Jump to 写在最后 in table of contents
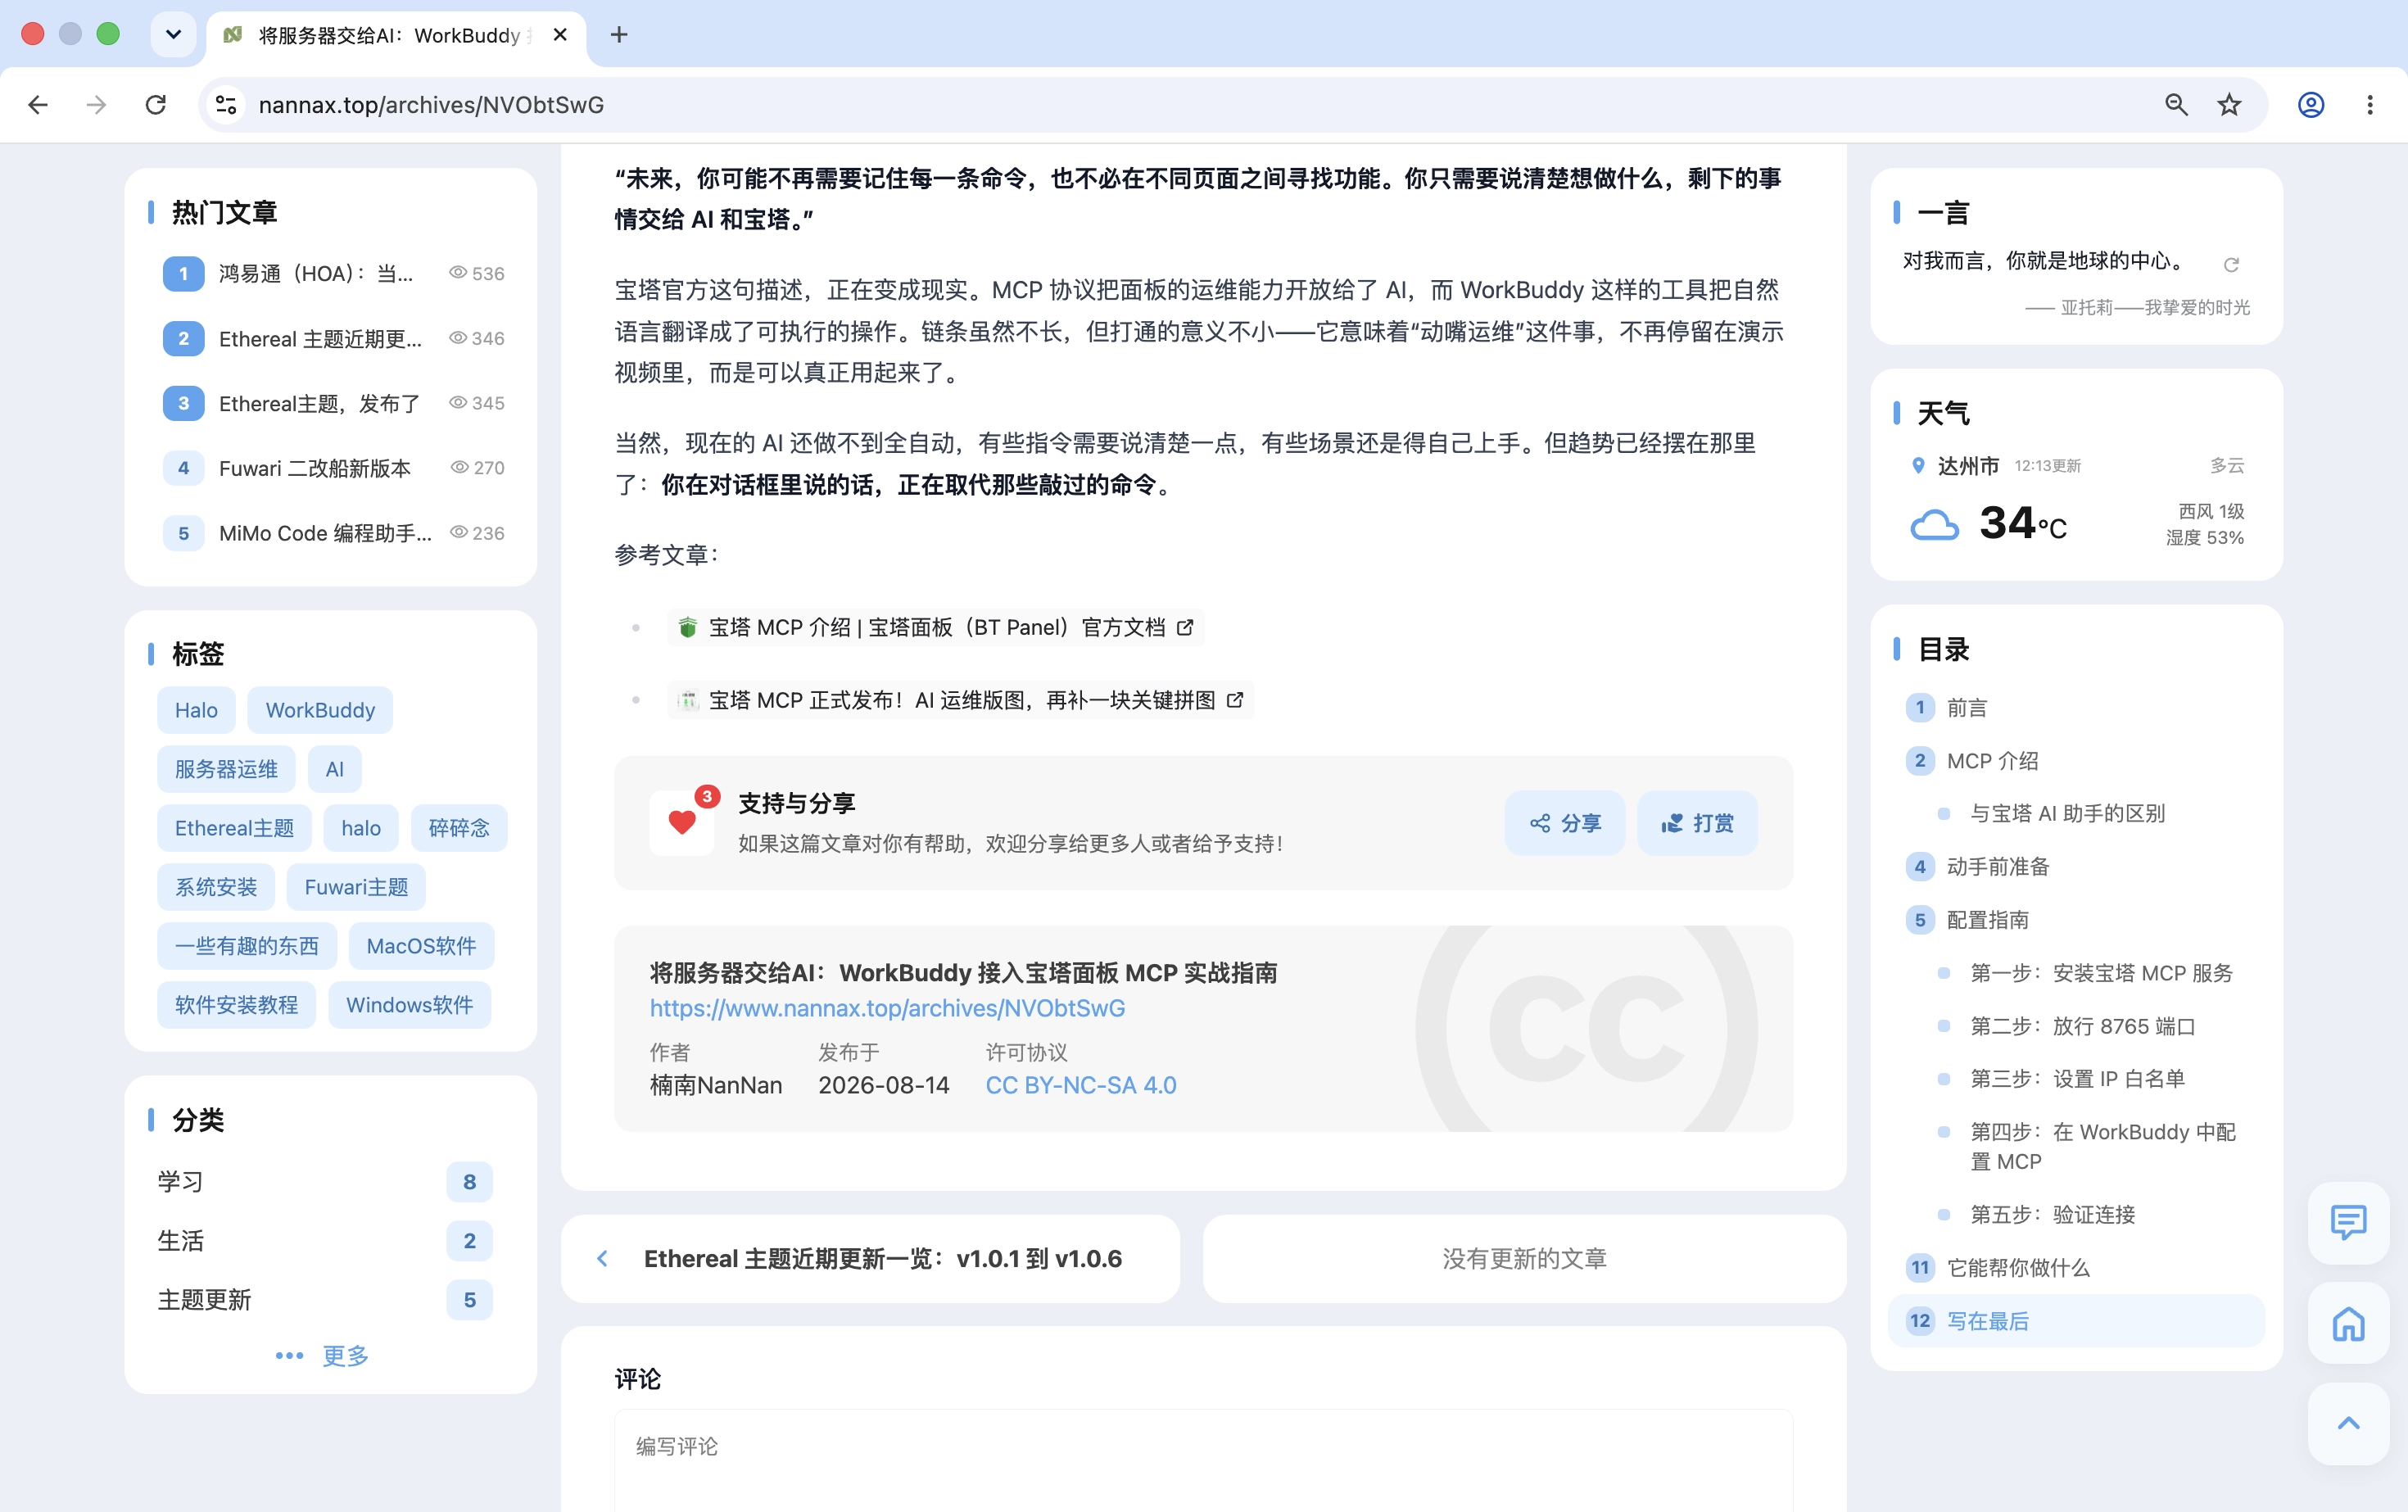Screen dimensions: 2408x1512 click(x=2076, y=1321)
